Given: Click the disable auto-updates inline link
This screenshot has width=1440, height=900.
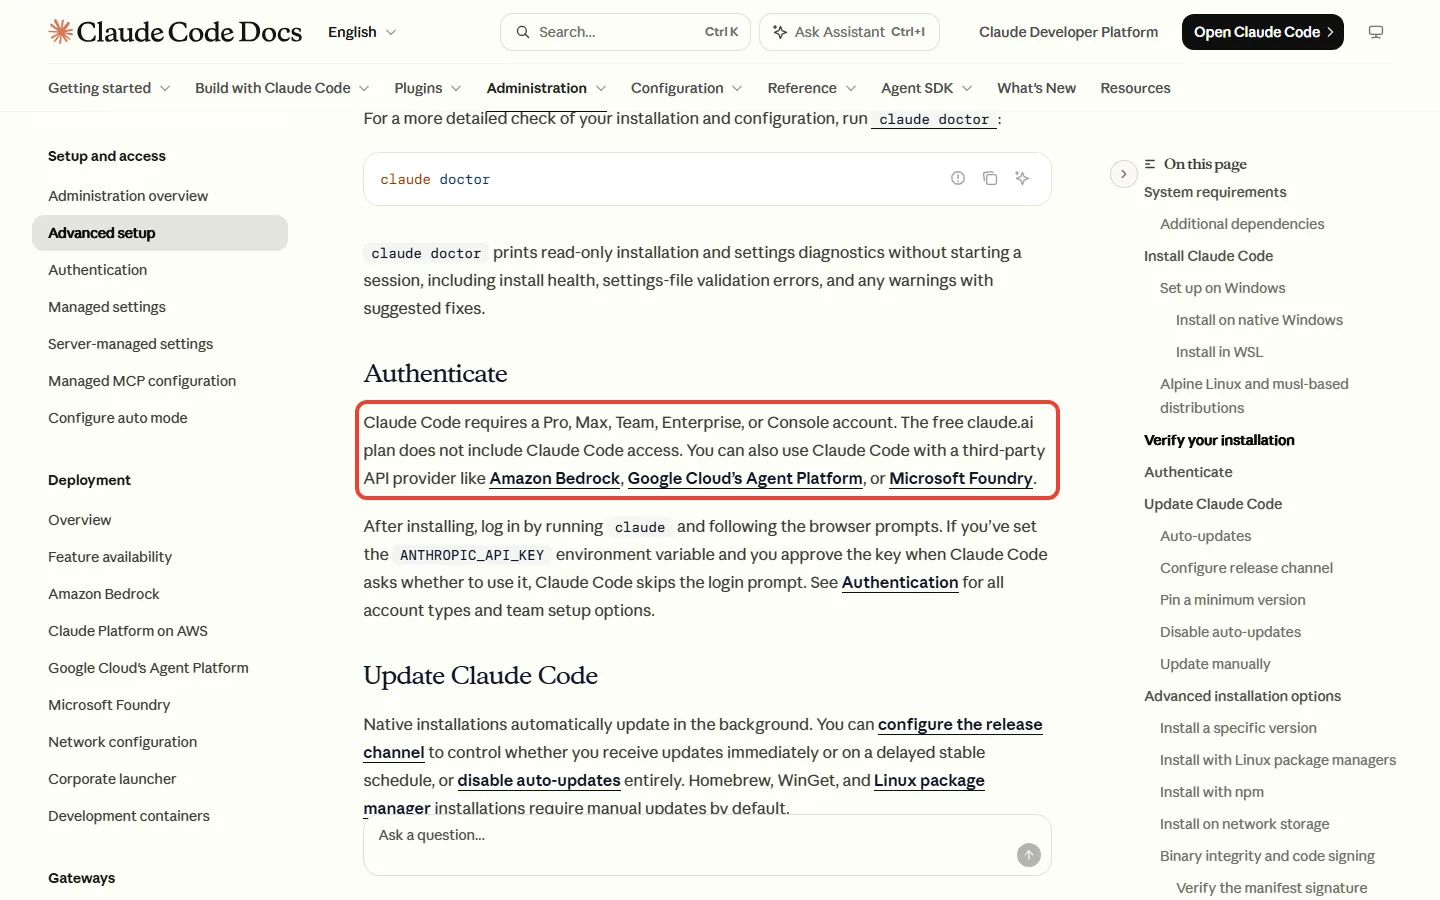Looking at the screenshot, I should point(539,780).
